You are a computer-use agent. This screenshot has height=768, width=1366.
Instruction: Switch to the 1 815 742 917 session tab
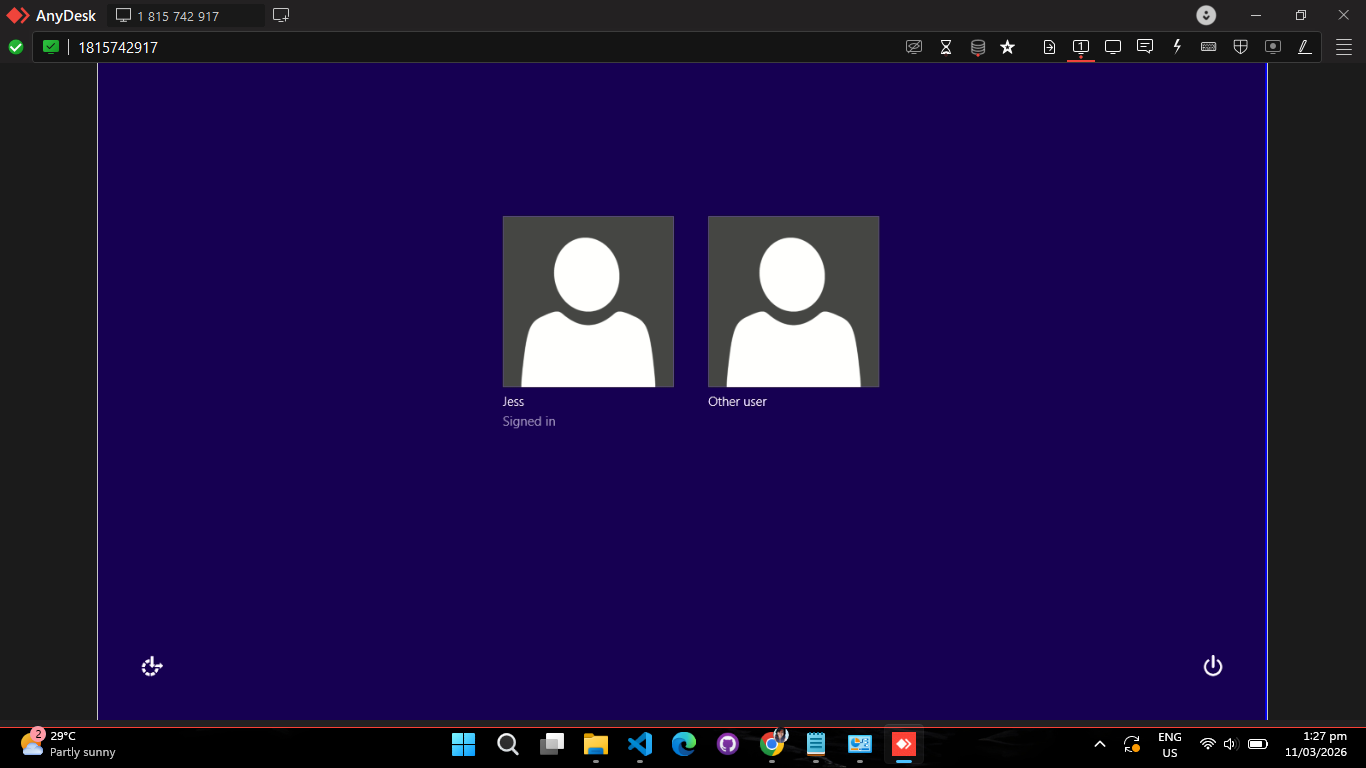tap(185, 16)
